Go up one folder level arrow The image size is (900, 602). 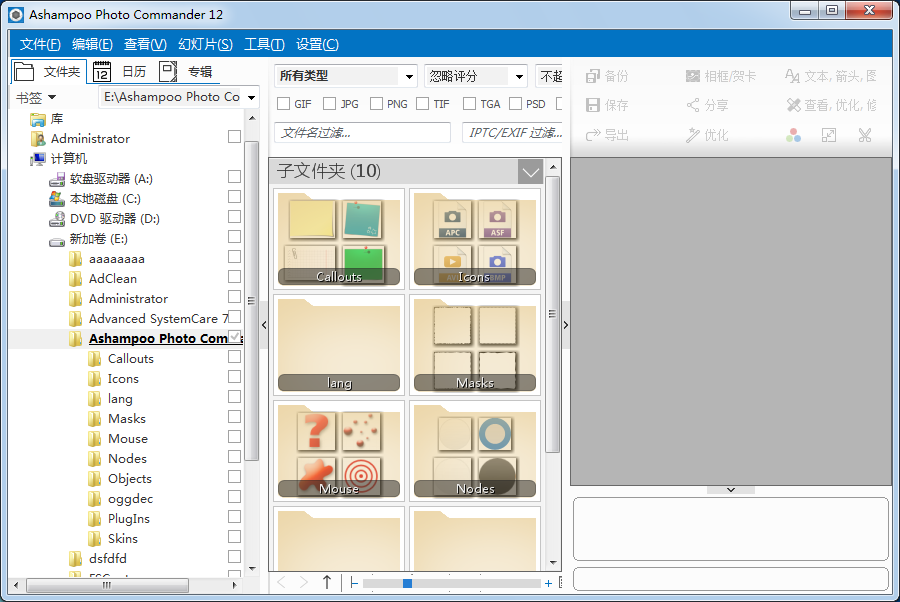tap(326, 582)
